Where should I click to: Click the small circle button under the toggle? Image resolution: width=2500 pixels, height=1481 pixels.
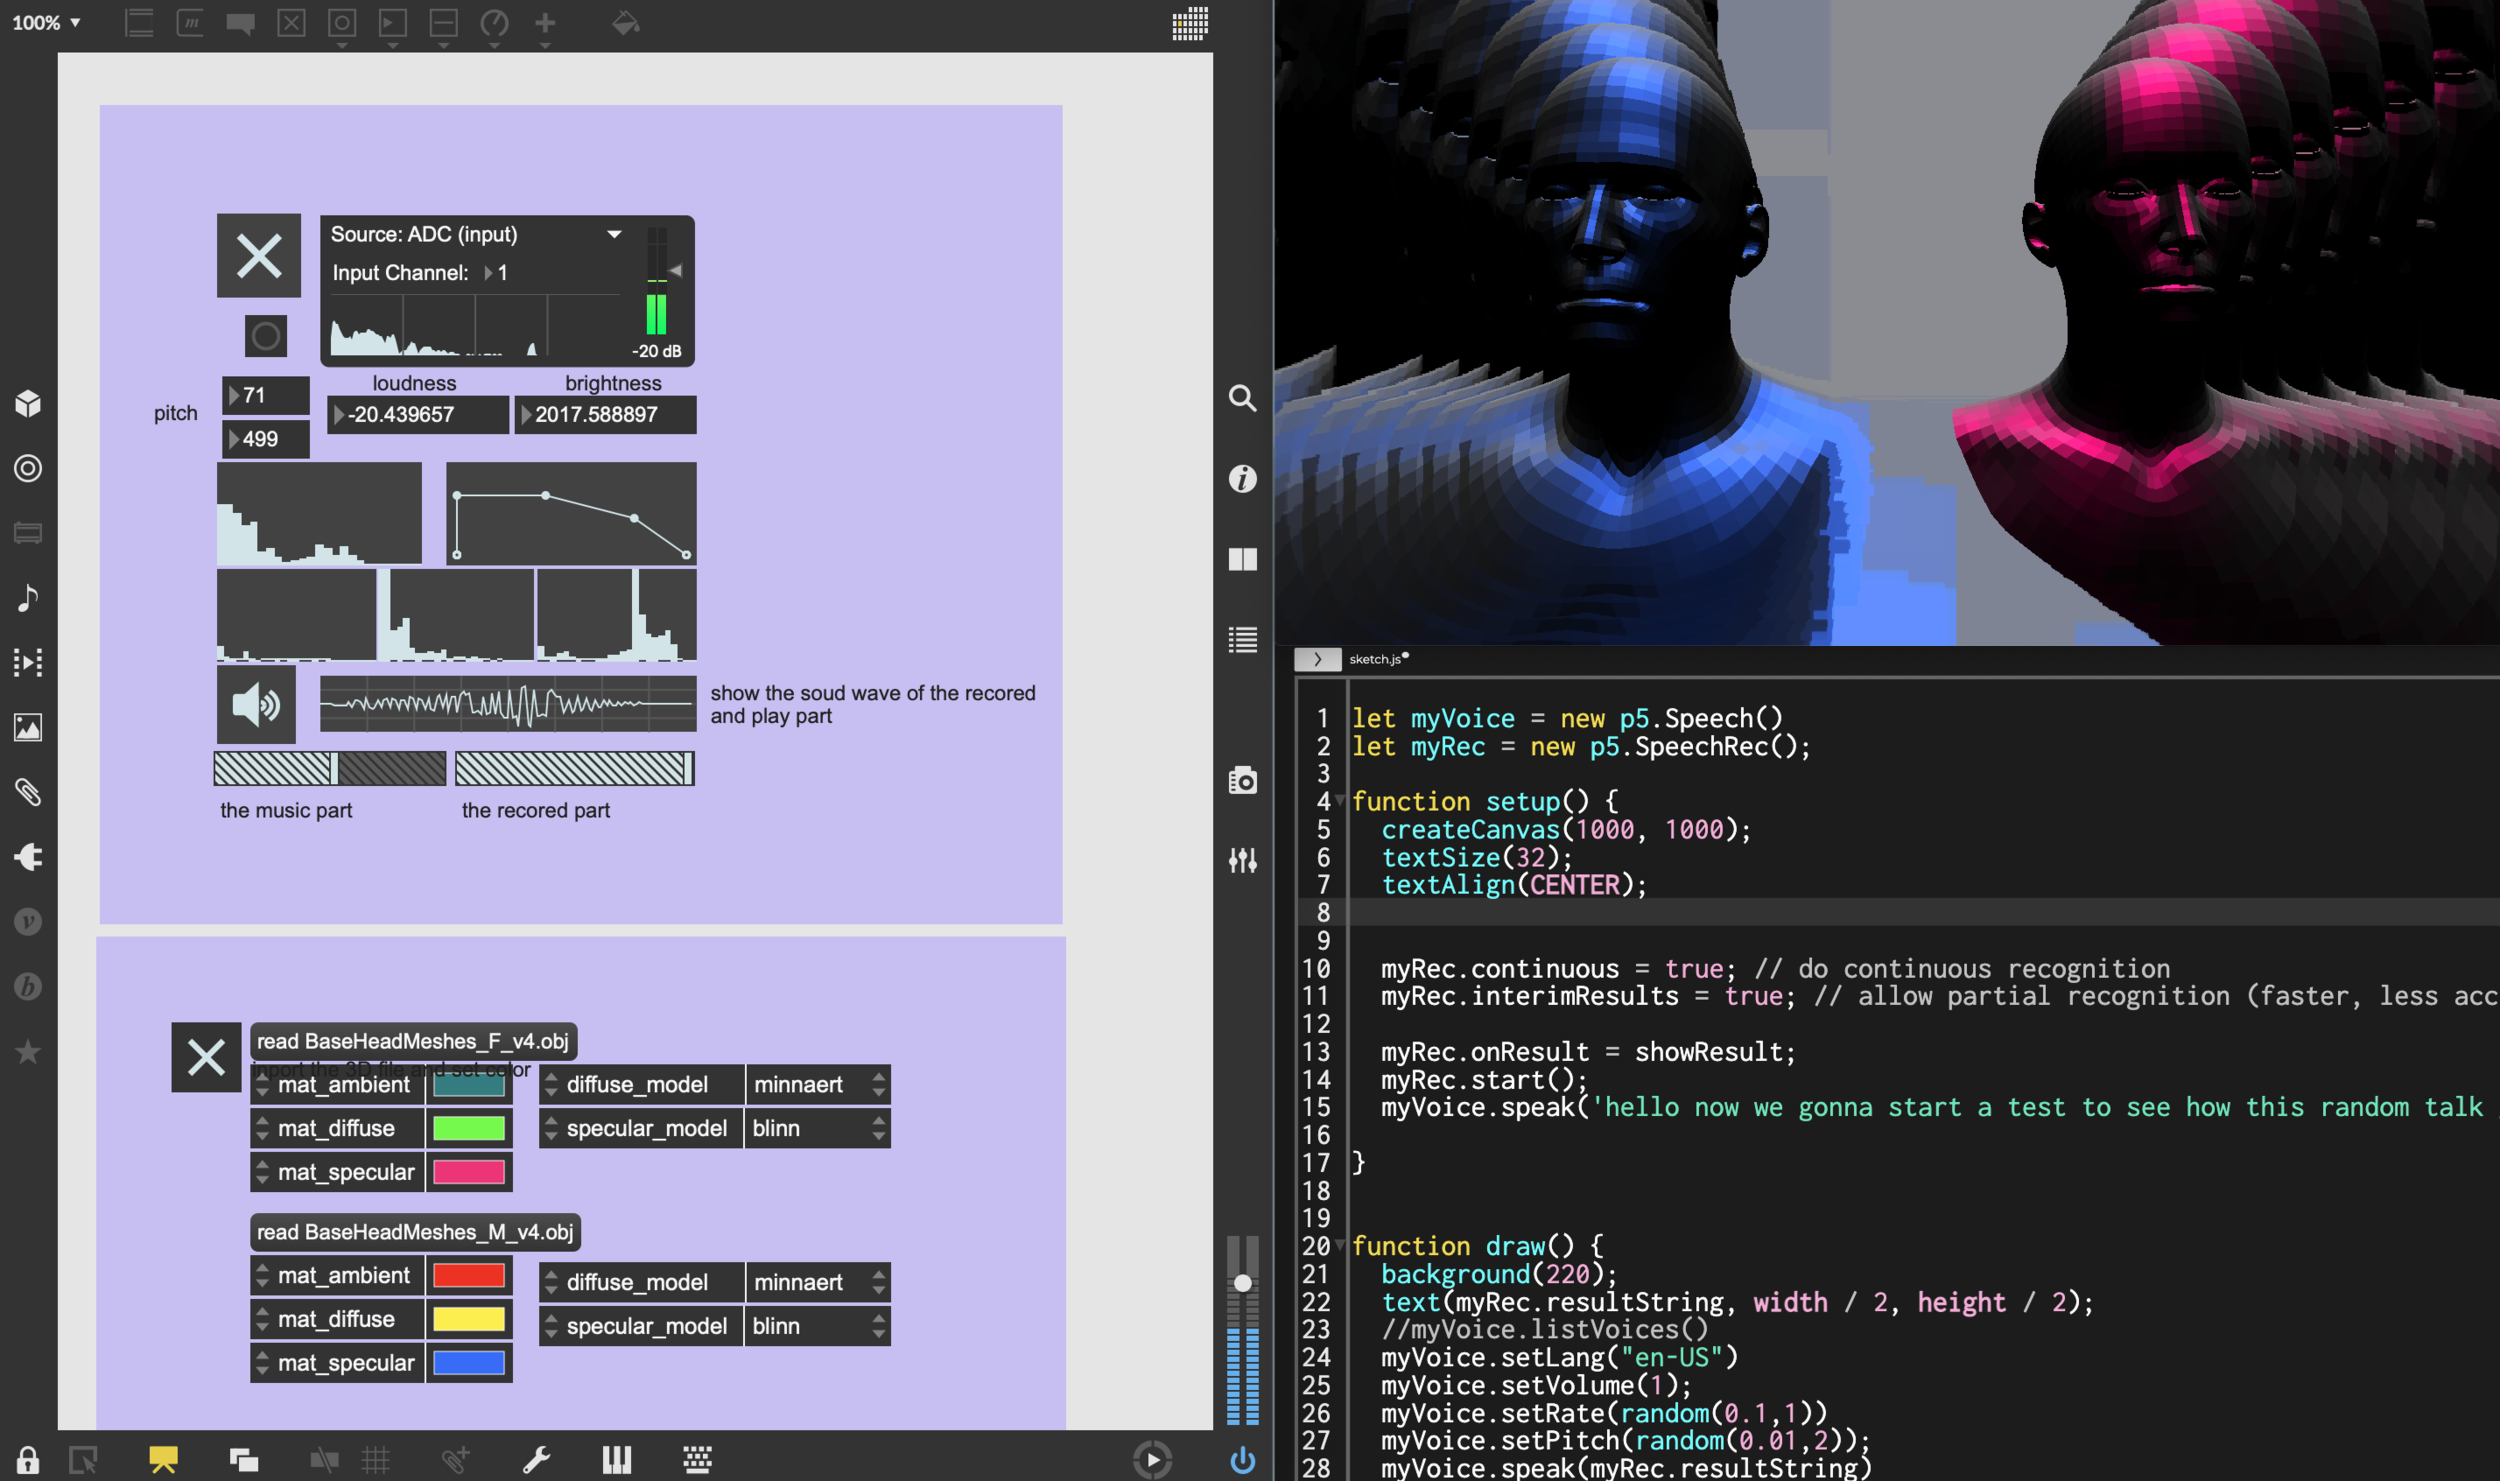(265, 336)
